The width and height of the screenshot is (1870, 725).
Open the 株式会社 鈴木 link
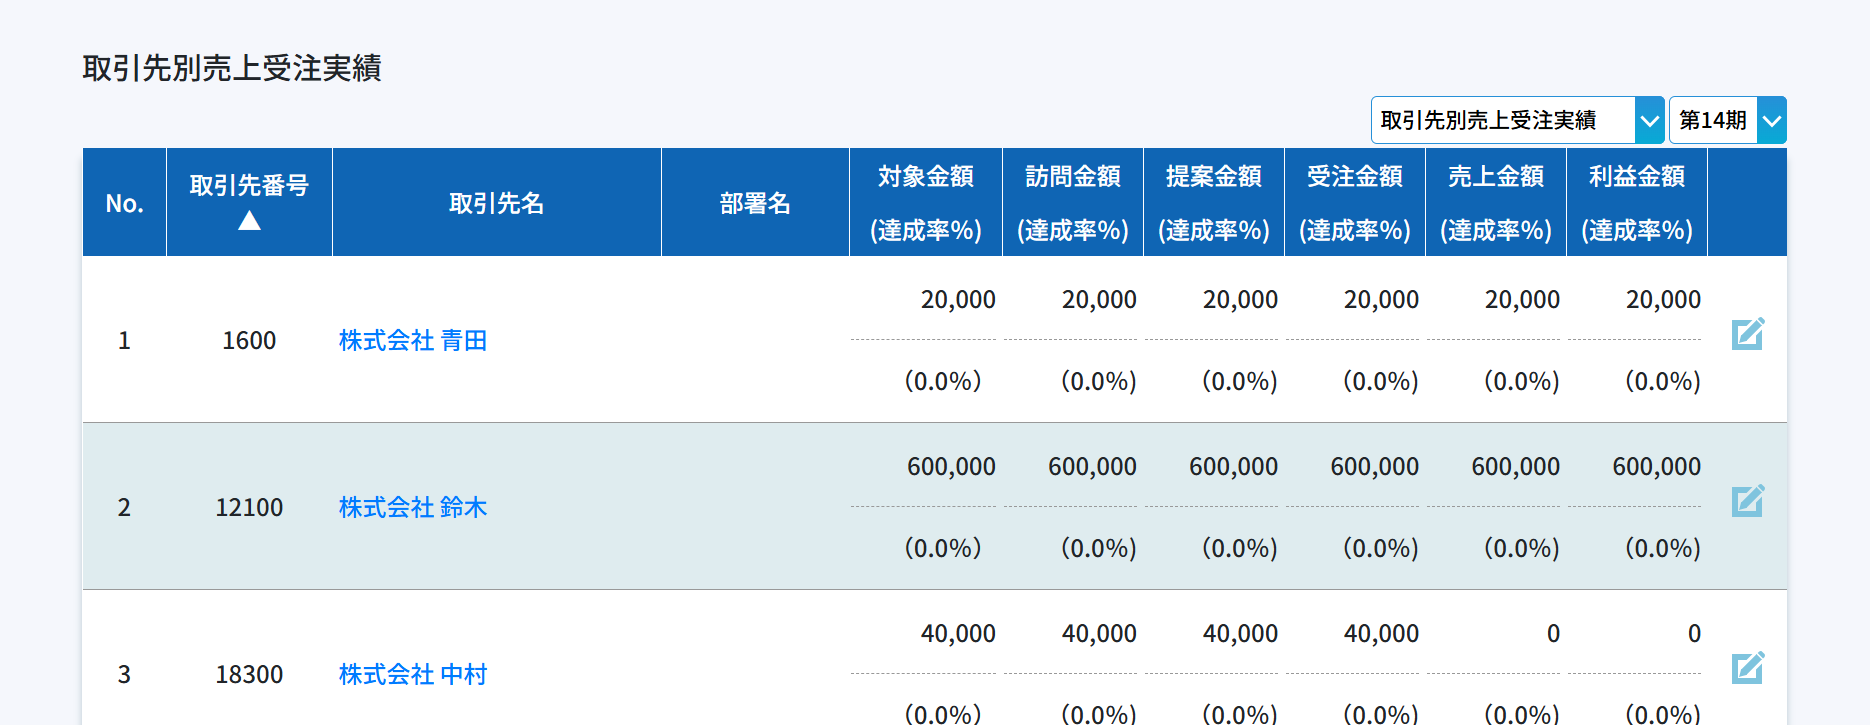click(412, 508)
